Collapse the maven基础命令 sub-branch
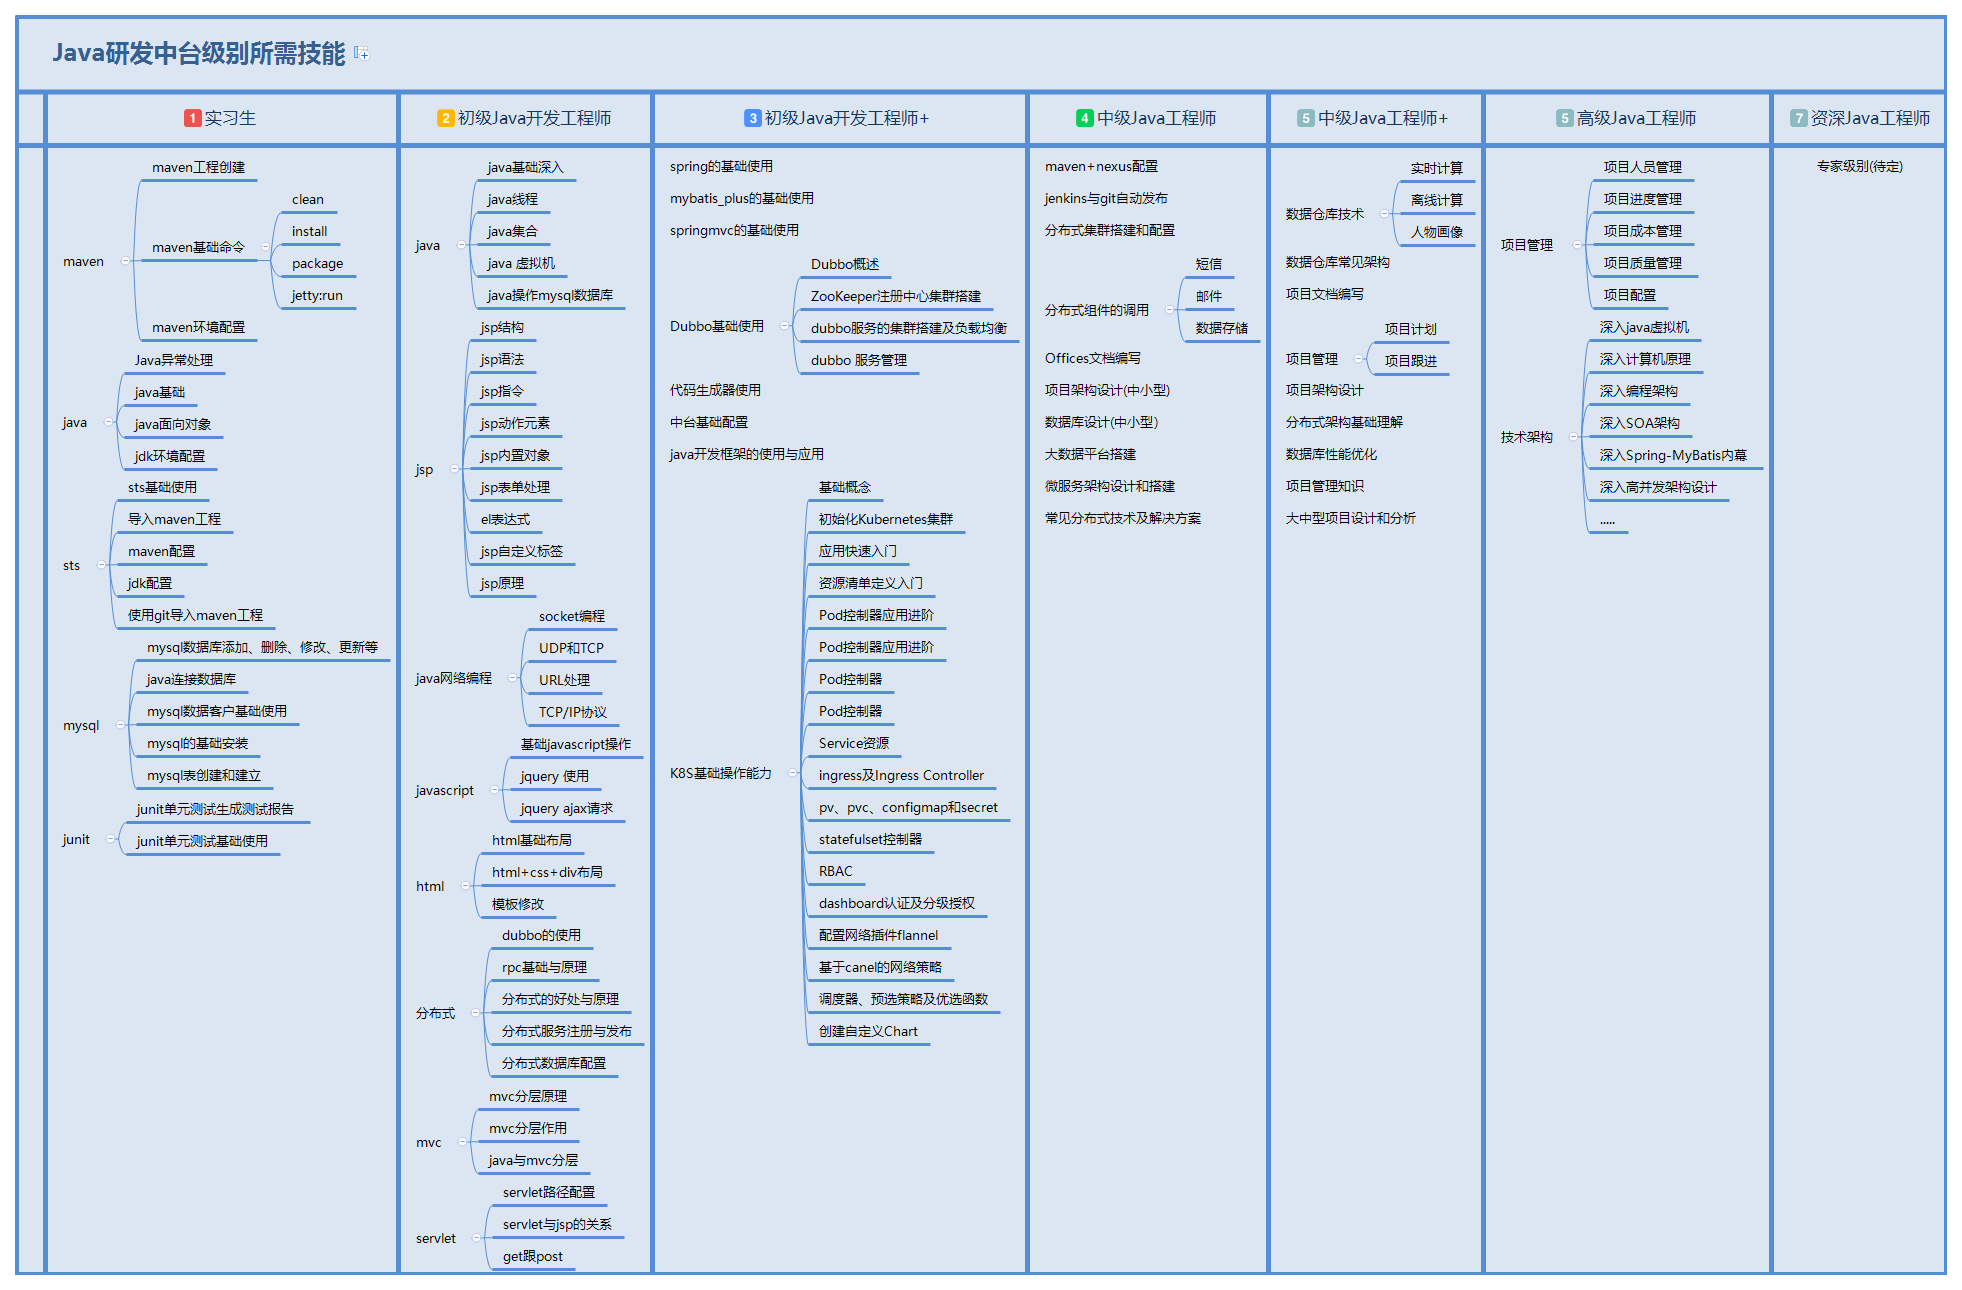Image resolution: width=1962 pixels, height=1290 pixels. tap(265, 247)
